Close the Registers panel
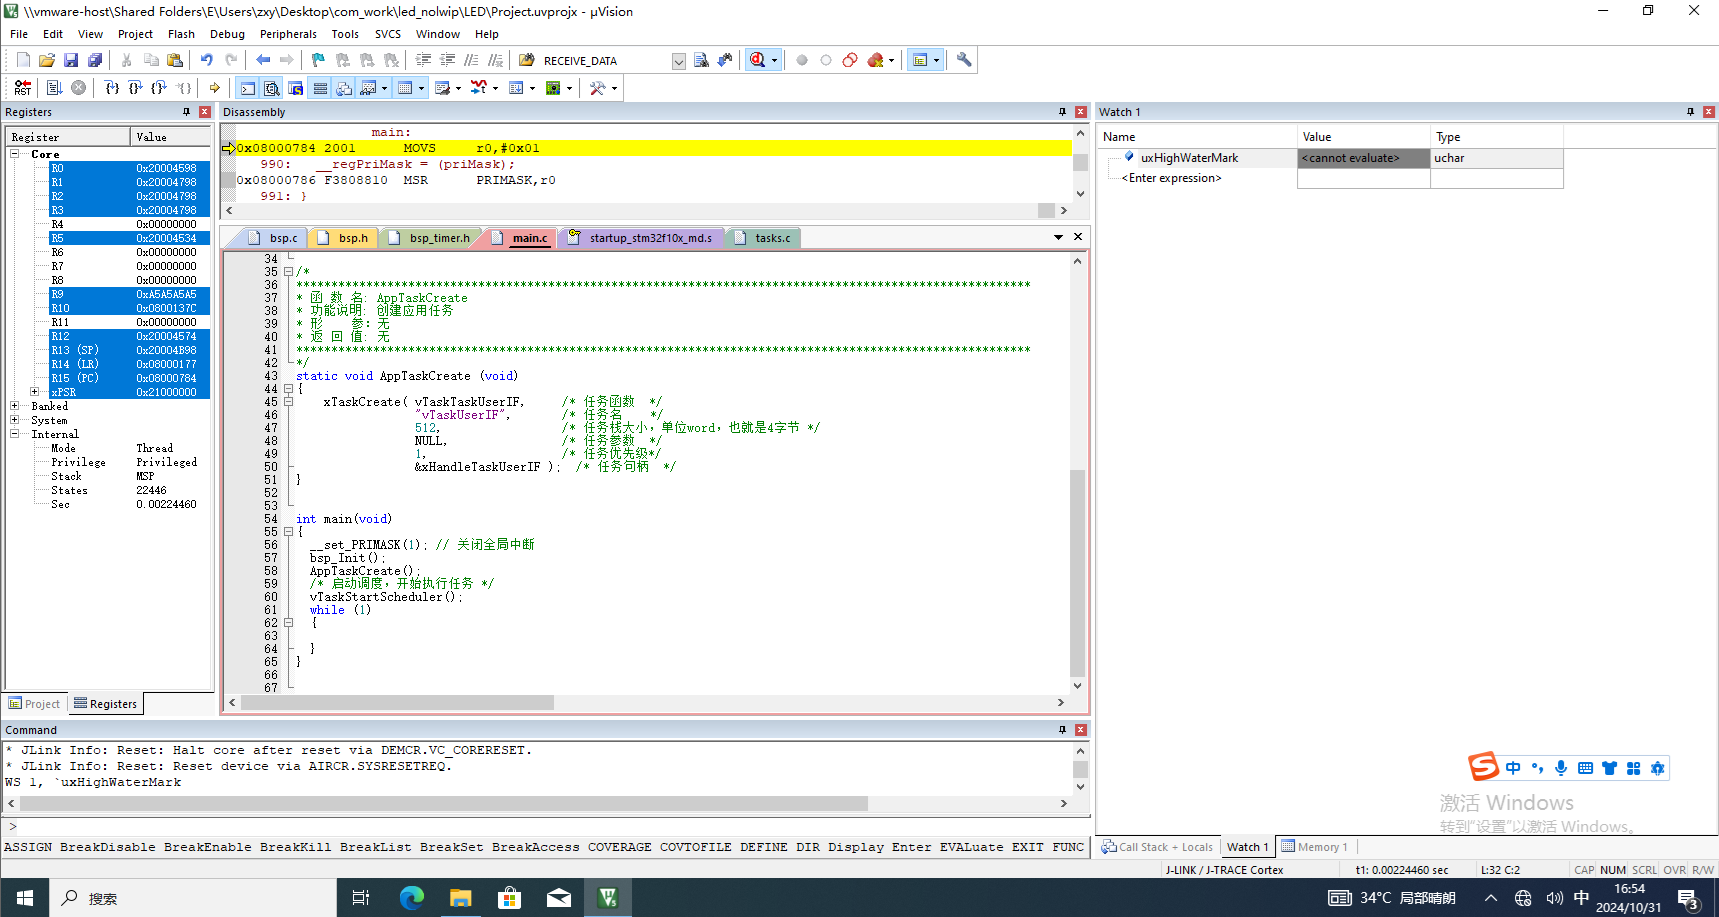1719x917 pixels. [205, 112]
